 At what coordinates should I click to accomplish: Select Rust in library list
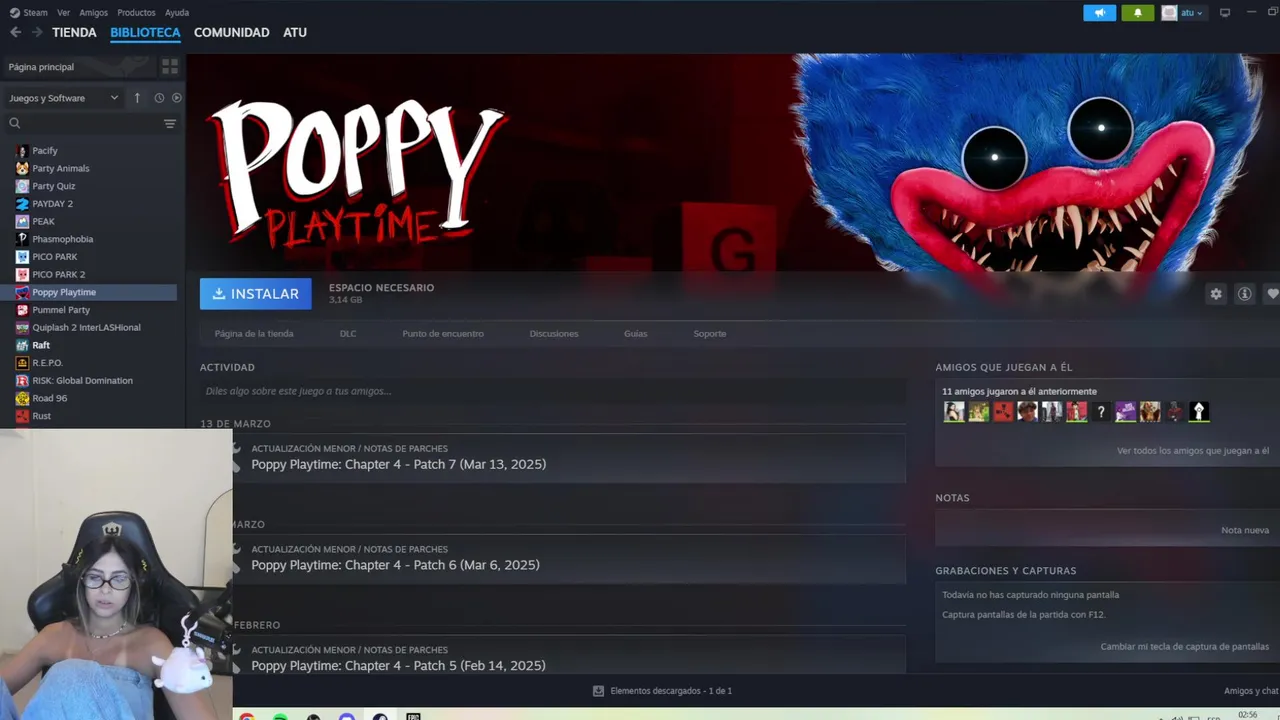tap(41, 416)
